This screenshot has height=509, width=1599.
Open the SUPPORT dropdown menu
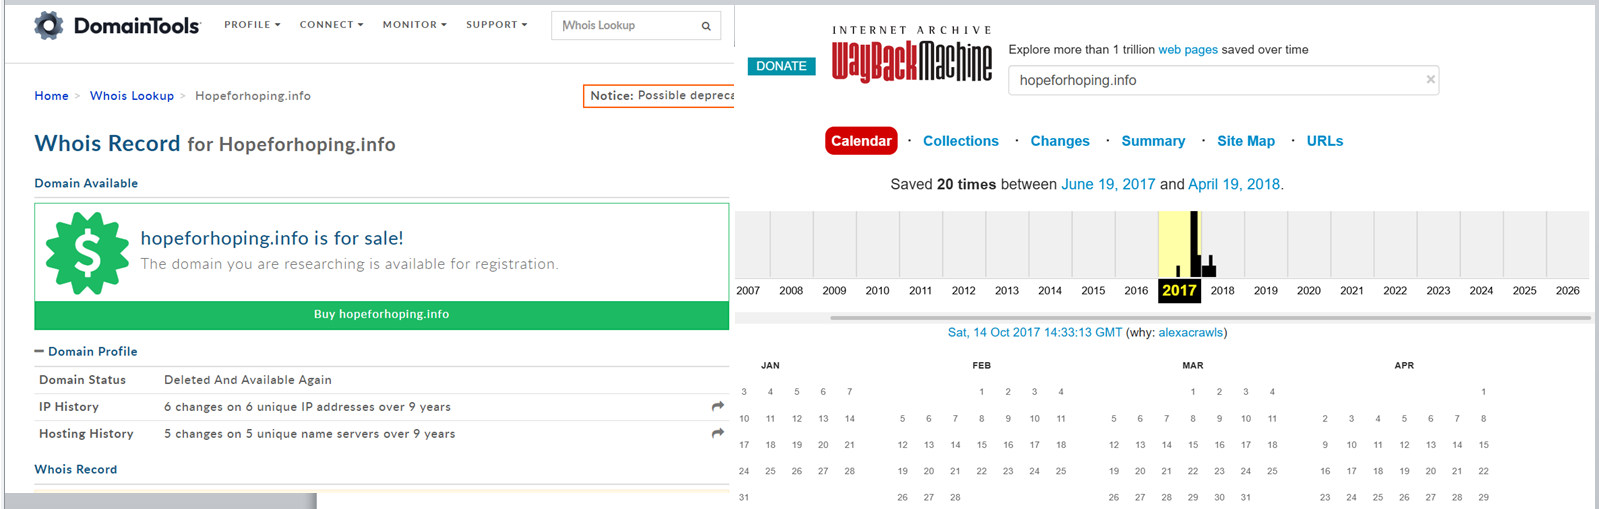tap(496, 24)
